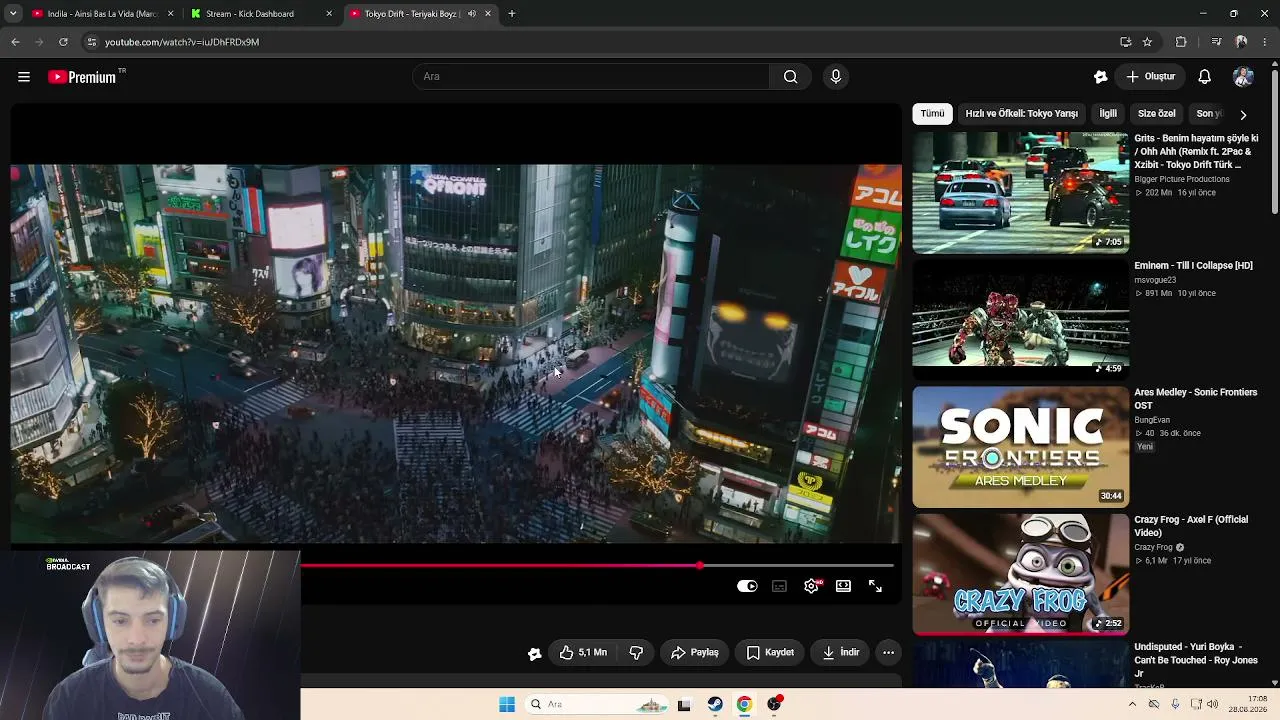Image resolution: width=1280 pixels, height=720 pixels.
Task: Bookmark this page with the star icon
Action: [x=1147, y=42]
